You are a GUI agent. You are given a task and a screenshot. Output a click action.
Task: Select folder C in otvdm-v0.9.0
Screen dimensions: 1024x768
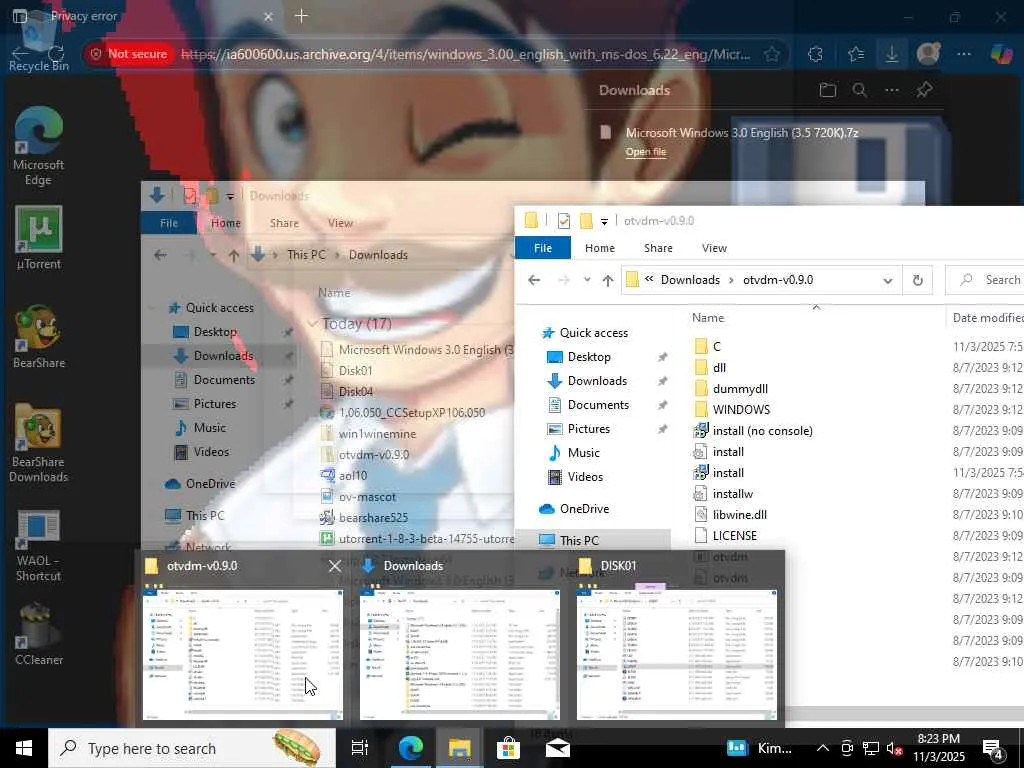click(x=716, y=347)
